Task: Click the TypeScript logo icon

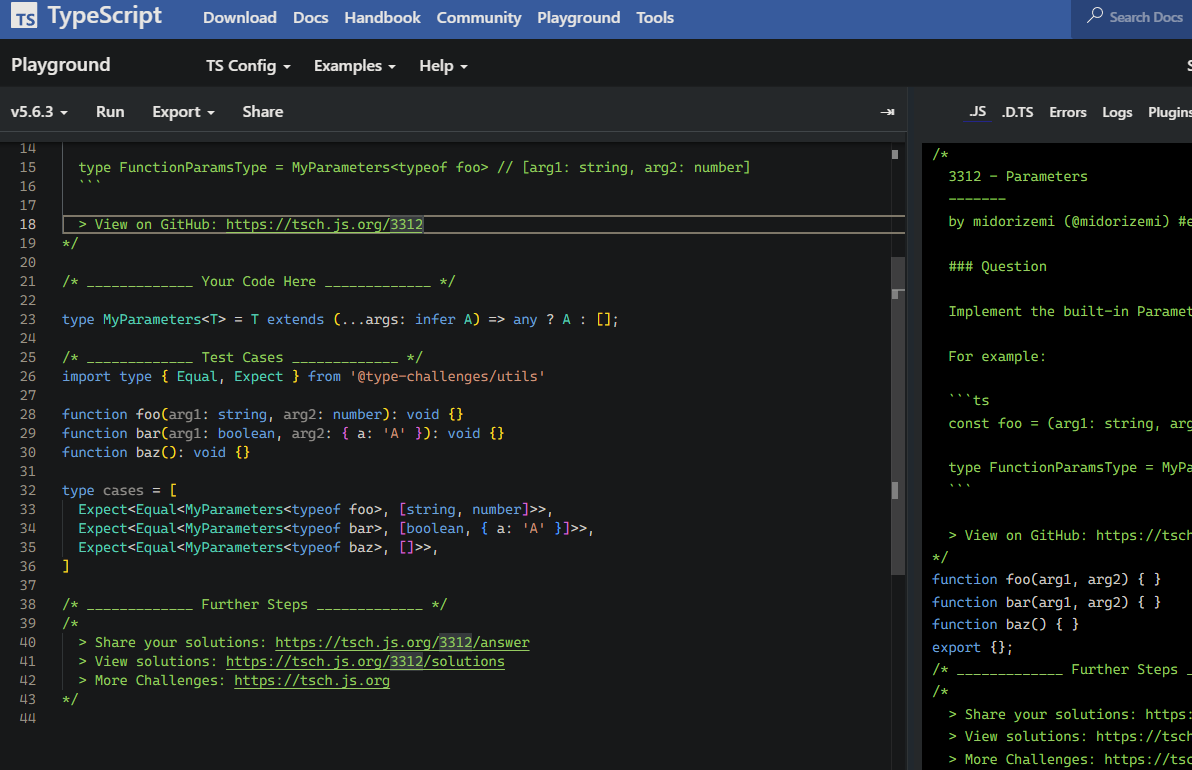Action: click(x=25, y=17)
